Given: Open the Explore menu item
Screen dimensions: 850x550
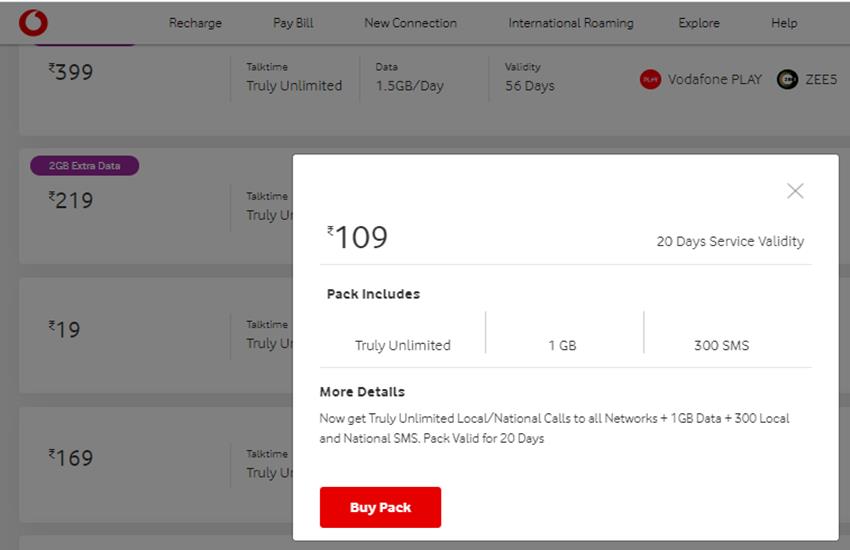Looking at the screenshot, I should tap(698, 23).
